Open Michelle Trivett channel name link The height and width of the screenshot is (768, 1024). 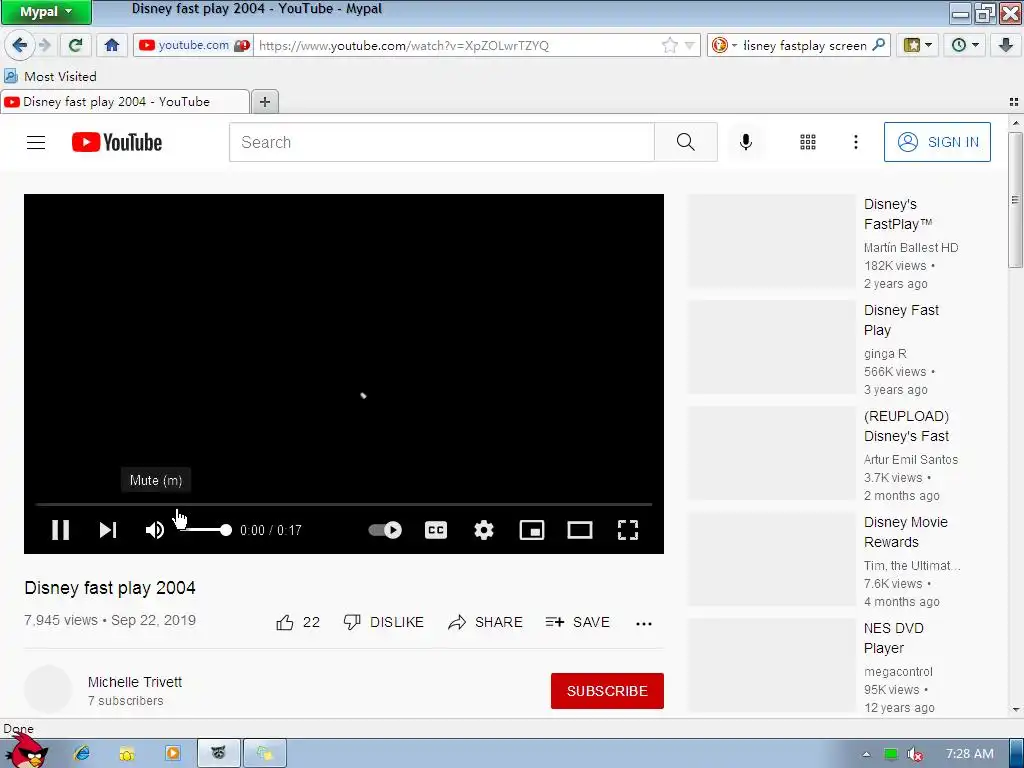135,682
